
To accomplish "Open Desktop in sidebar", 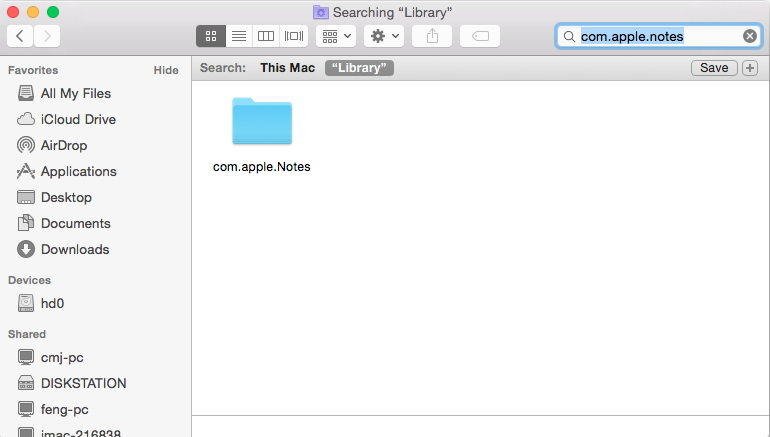I will click(x=66, y=197).
